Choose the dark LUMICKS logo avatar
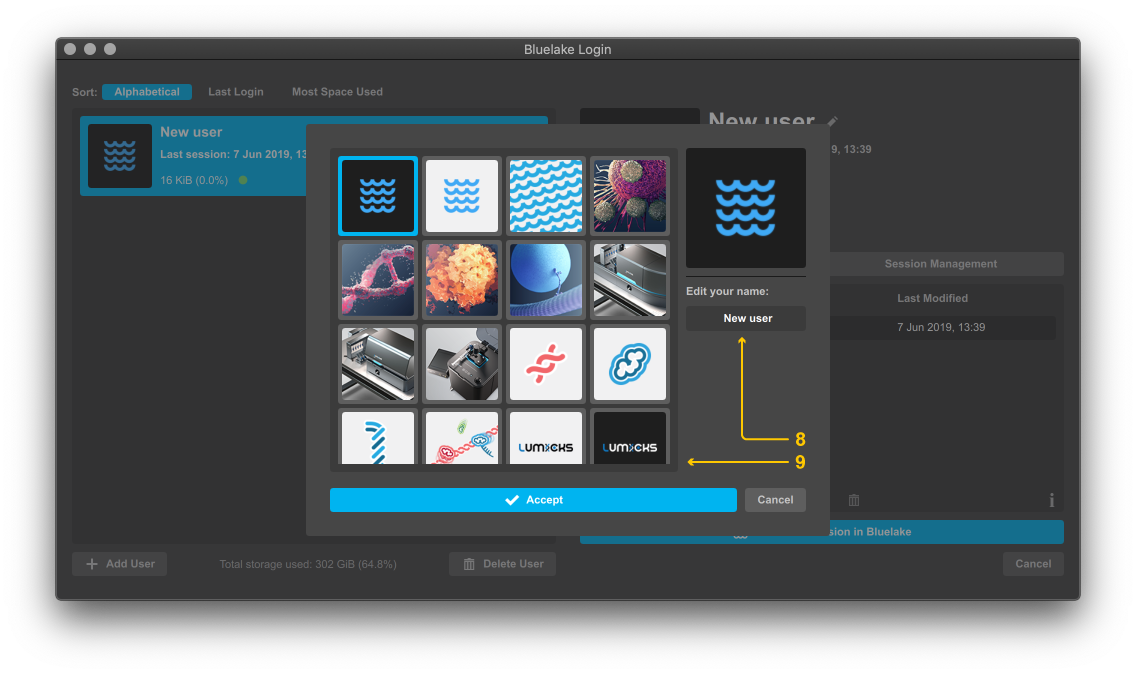 tap(629, 440)
